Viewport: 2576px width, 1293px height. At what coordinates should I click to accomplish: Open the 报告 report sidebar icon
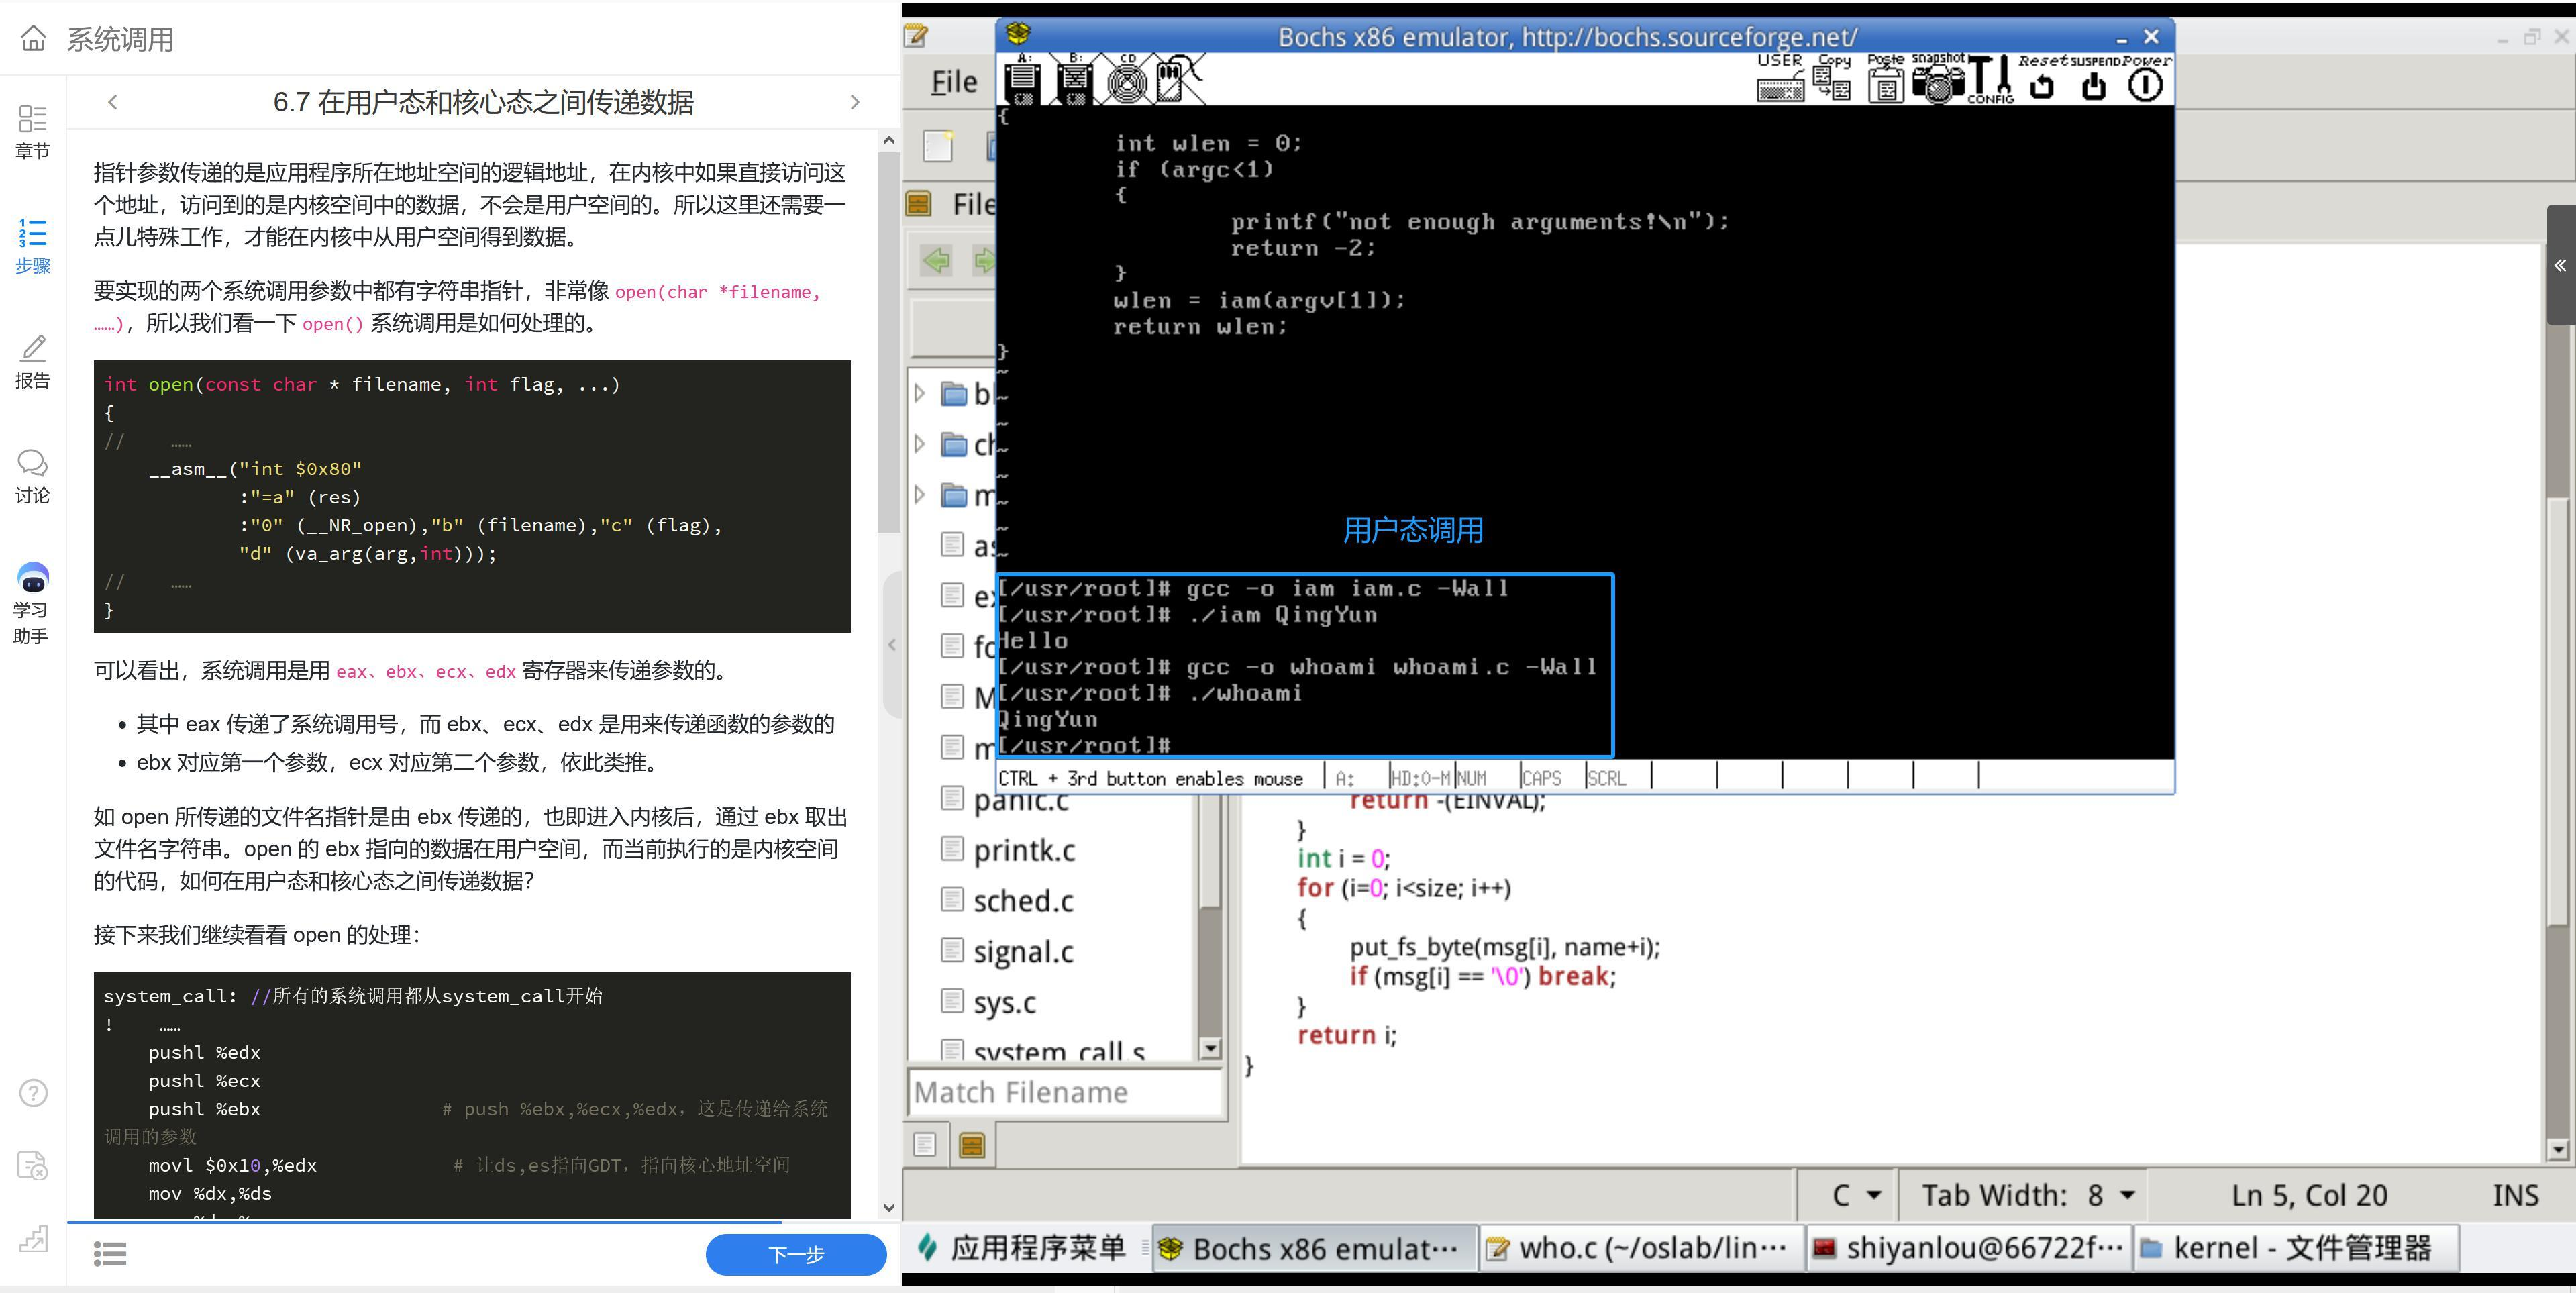tap(33, 361)
